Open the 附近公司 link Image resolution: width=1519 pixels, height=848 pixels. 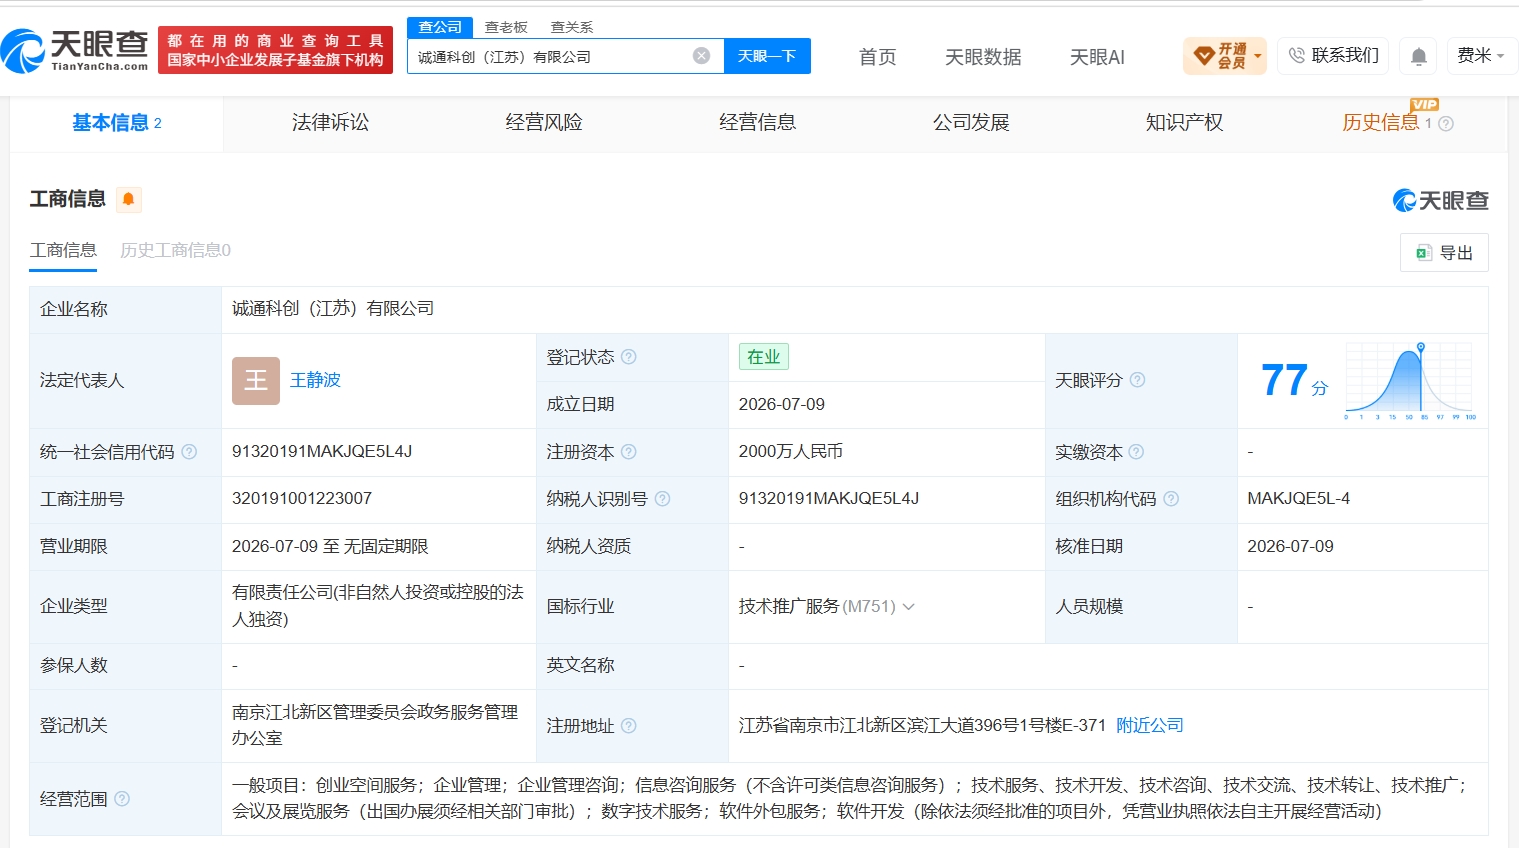pyautogui.click(x=1150, y=726)
